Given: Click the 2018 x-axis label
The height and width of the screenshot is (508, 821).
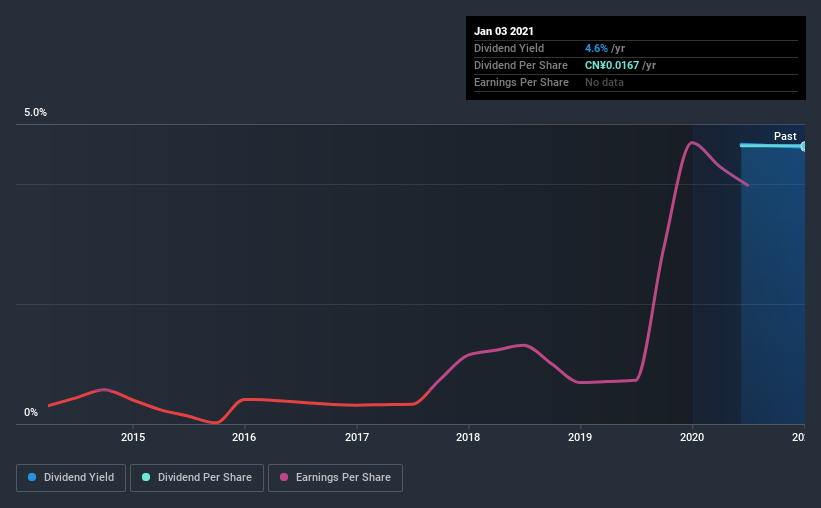Looking at the screenshot, I should 468,437.
